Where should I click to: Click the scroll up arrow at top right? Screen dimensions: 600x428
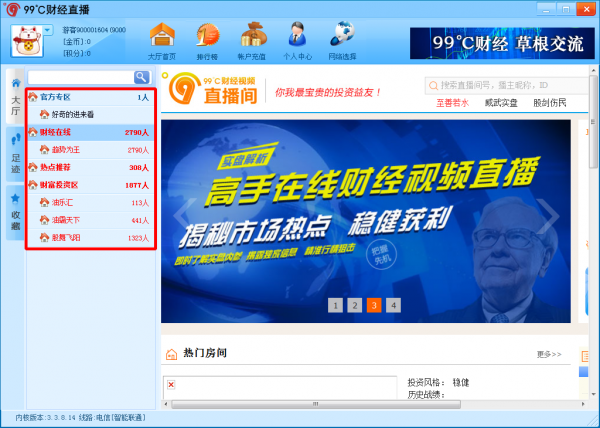click(593, 70)
